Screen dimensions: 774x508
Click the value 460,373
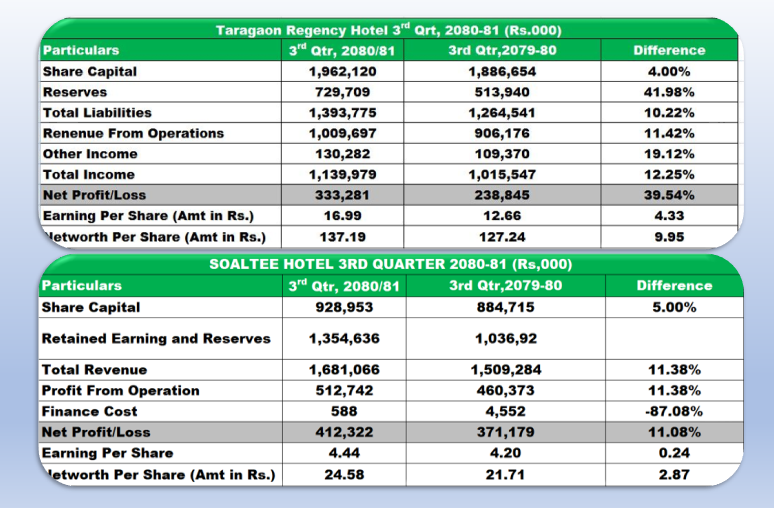[505, 391]
